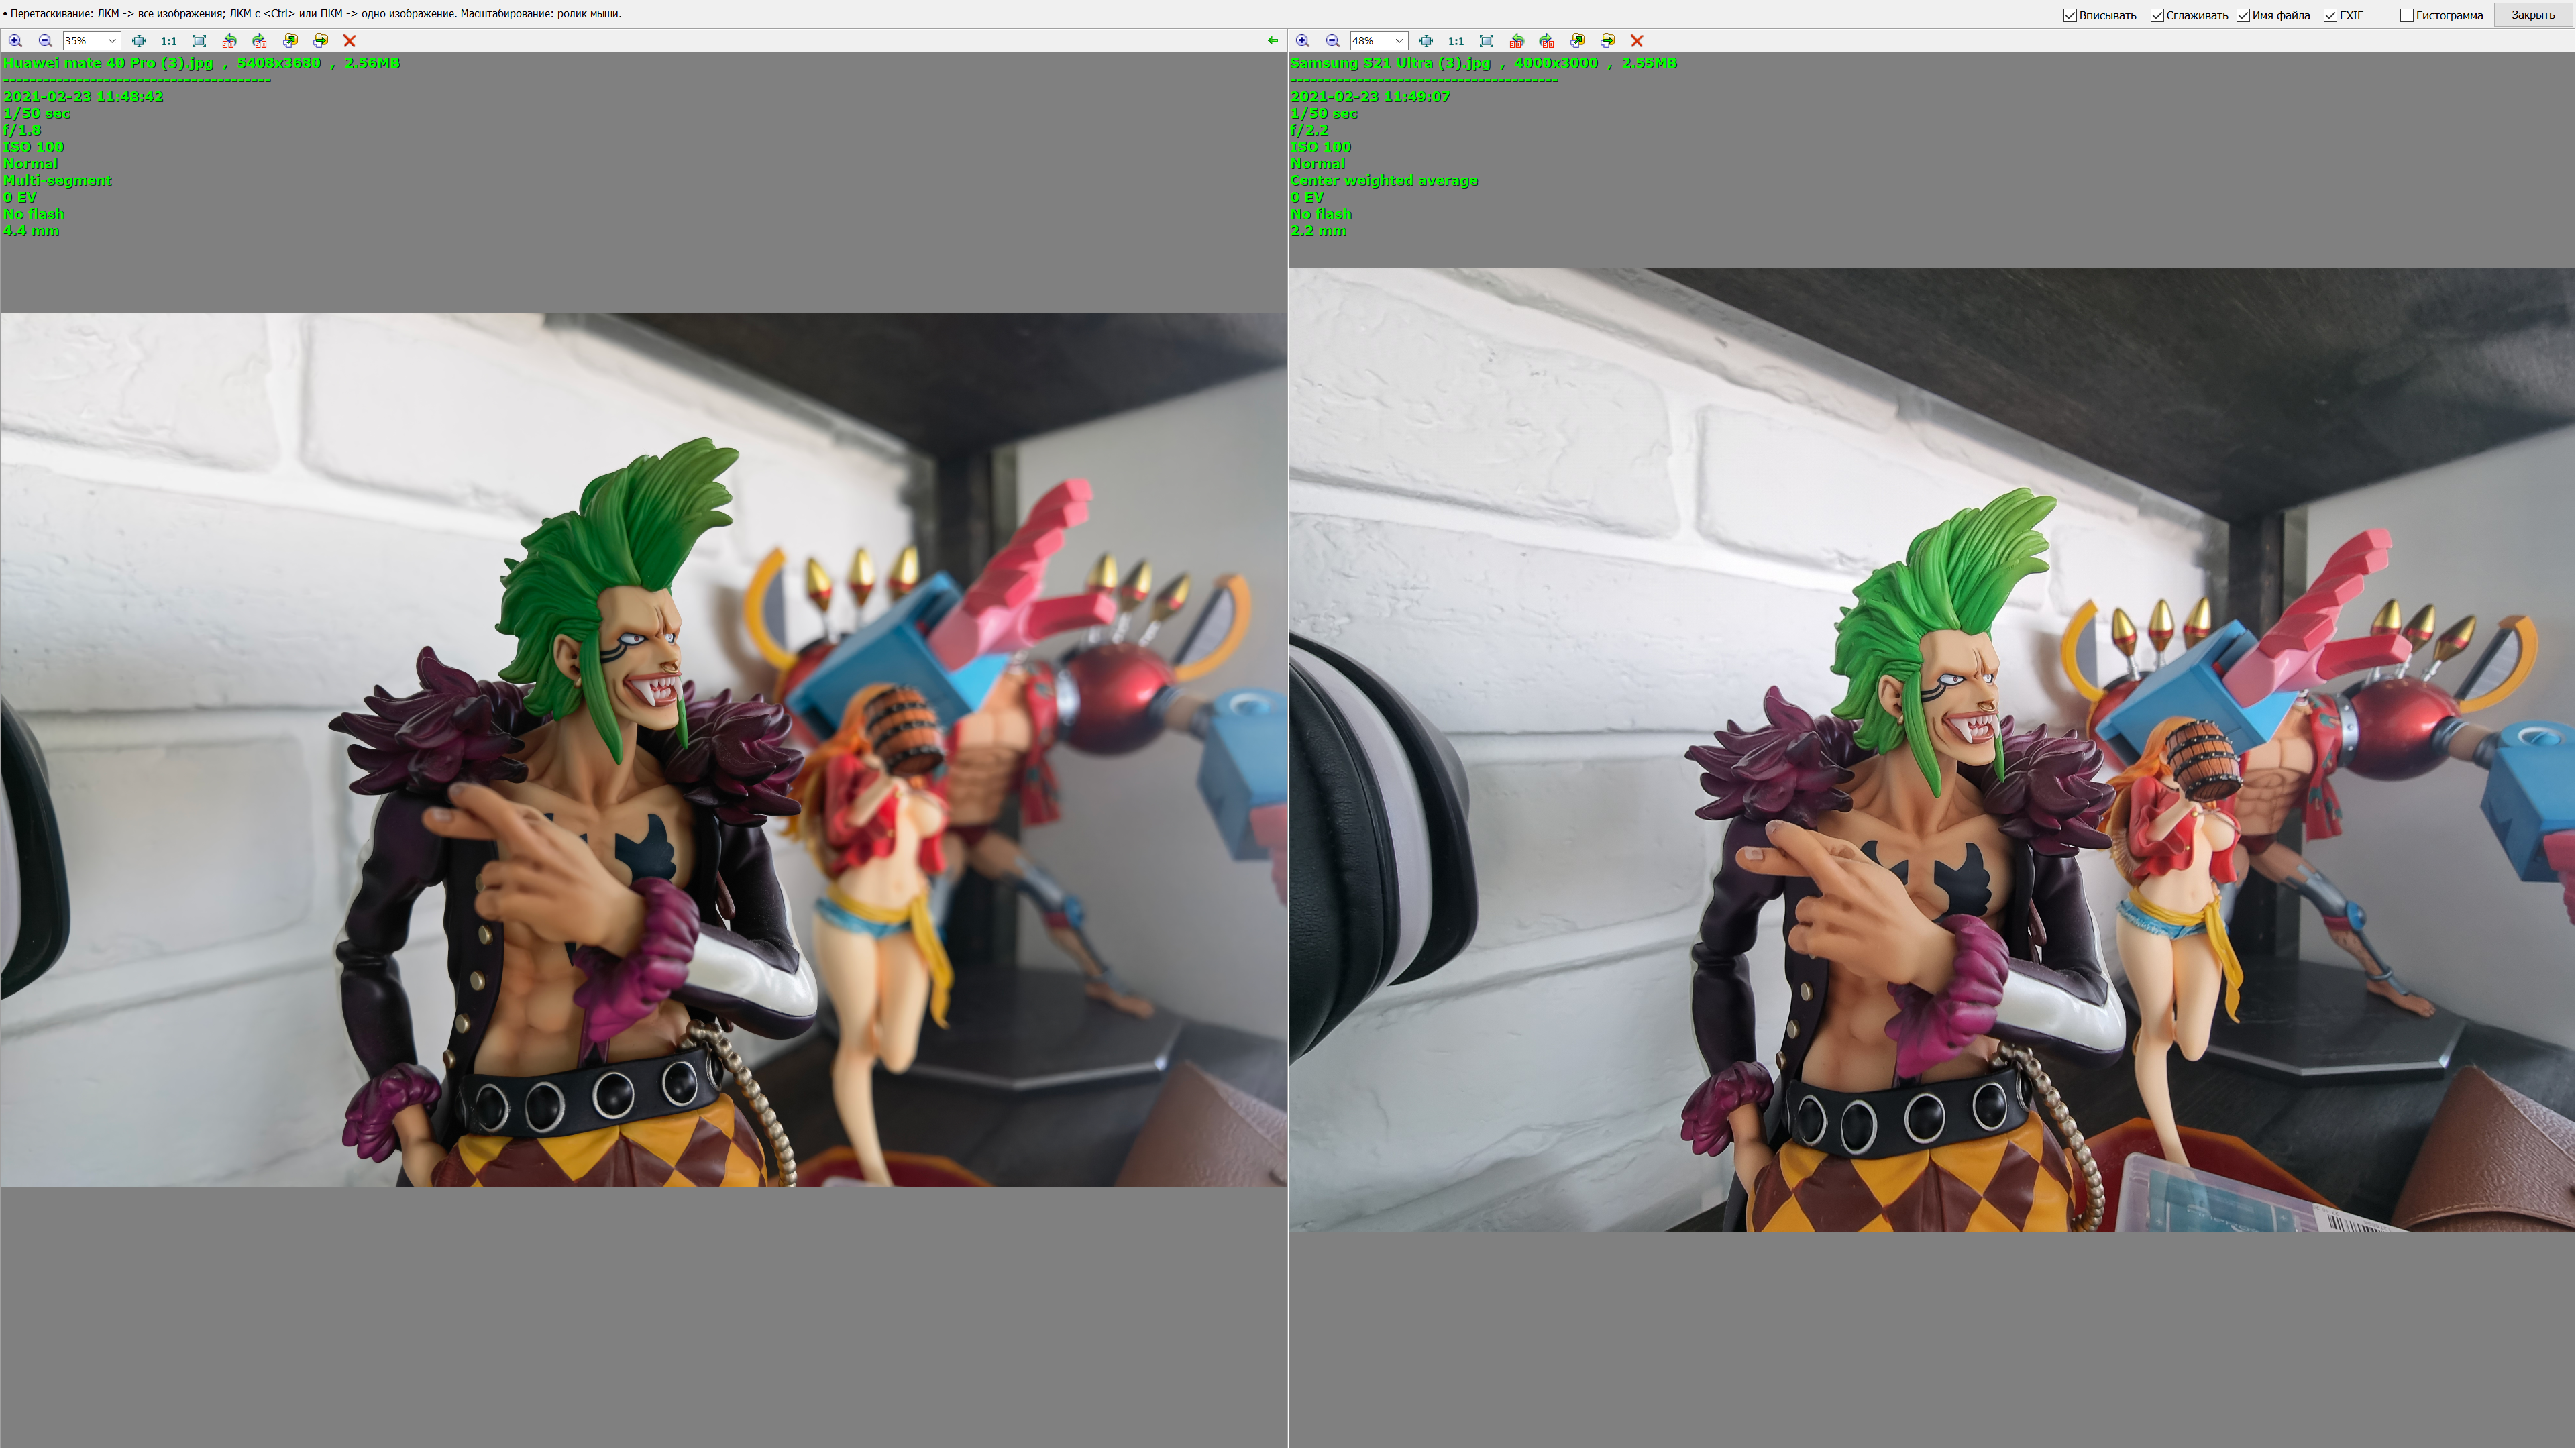
Task: Click the Samsung S21 Ultra photo
Action: [x=1931, y=750]
